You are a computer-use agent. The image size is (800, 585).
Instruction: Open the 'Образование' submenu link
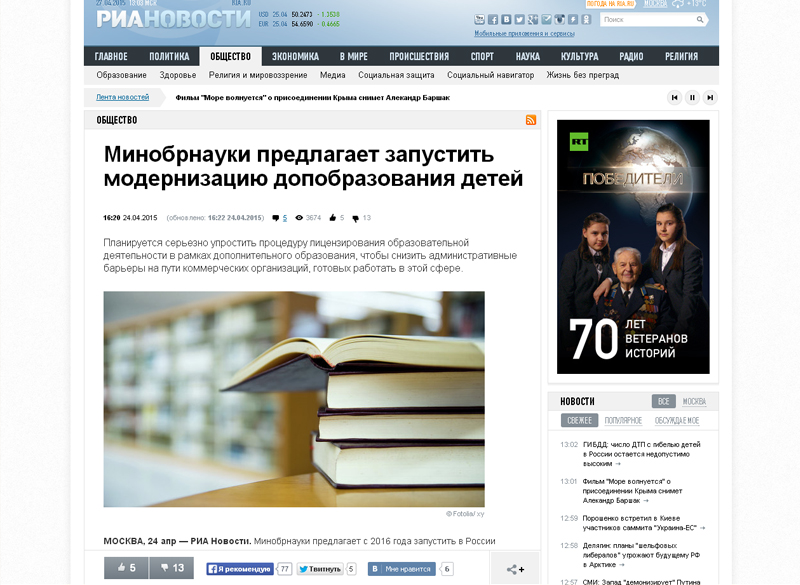click(121, 75)
